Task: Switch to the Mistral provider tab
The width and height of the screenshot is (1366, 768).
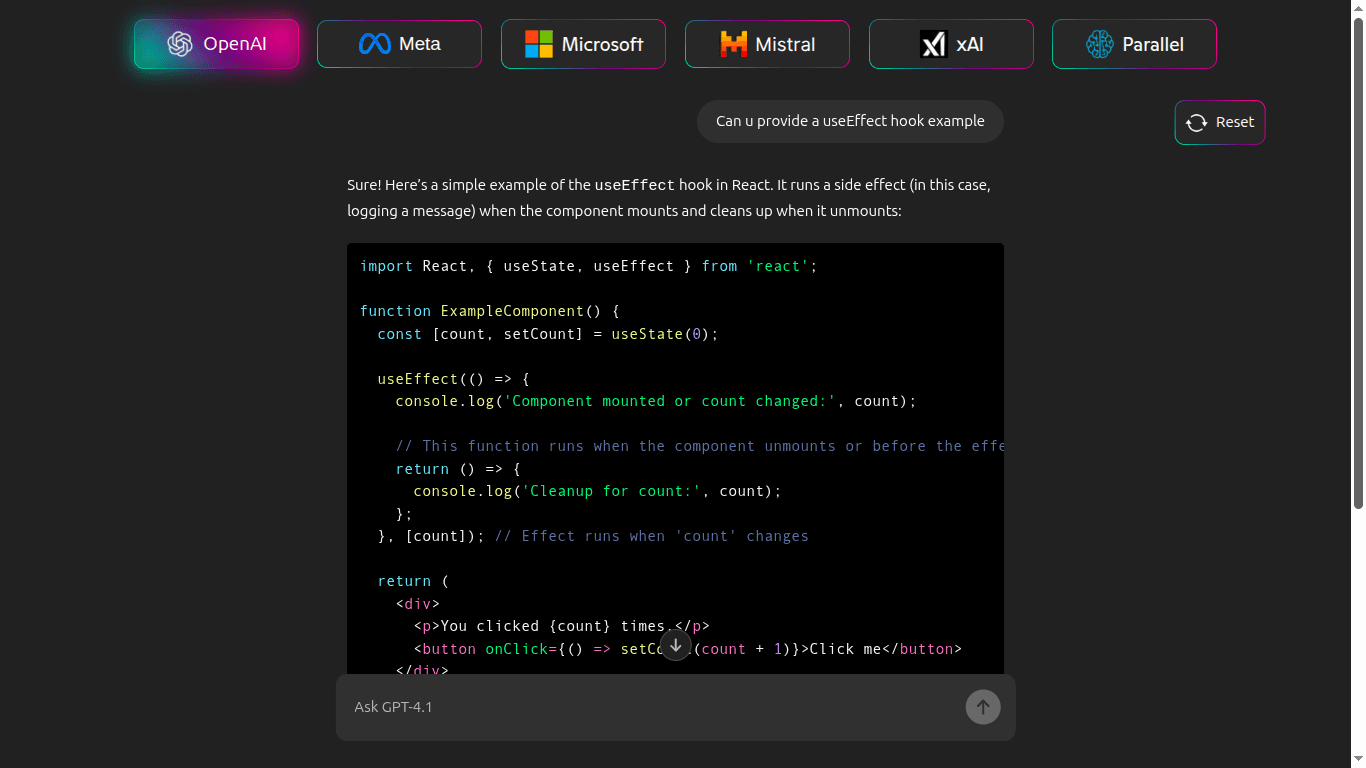Action: pyautogui.click(x=767, y=43)
